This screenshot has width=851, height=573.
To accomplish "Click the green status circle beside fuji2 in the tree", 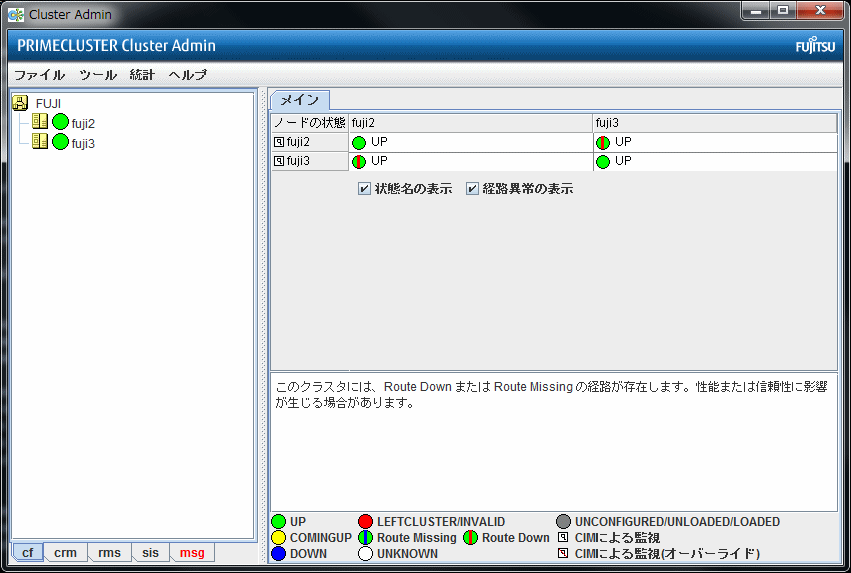I will (x=60, y=122).
